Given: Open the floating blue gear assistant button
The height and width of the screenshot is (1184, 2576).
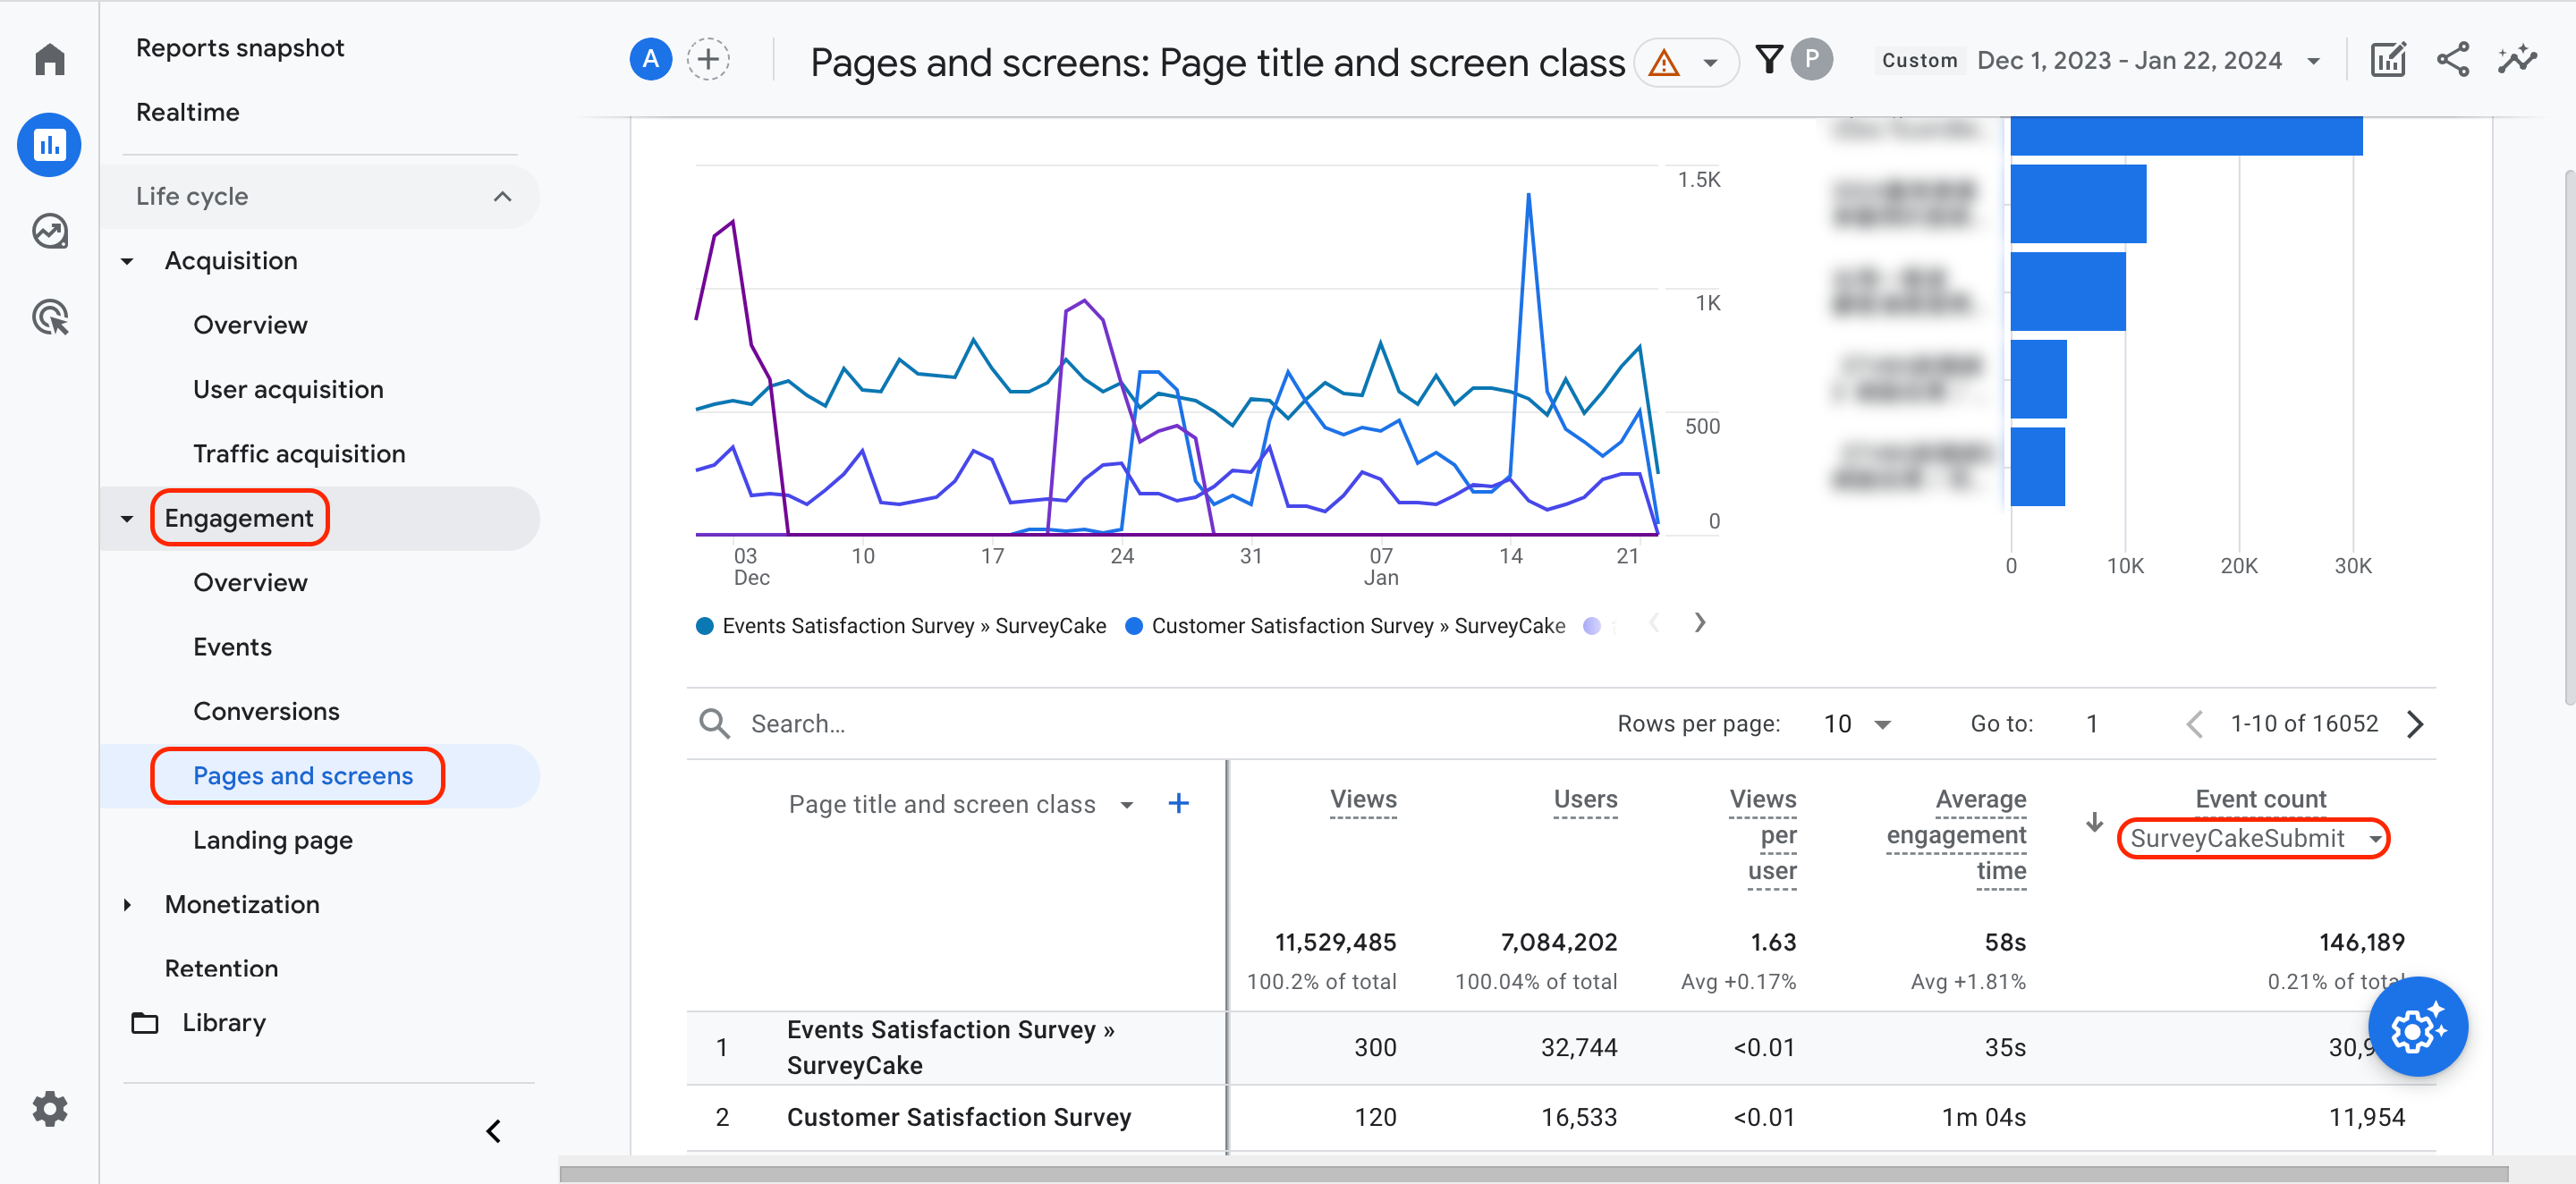Looking at the screenshot, I should 2417,1026.
